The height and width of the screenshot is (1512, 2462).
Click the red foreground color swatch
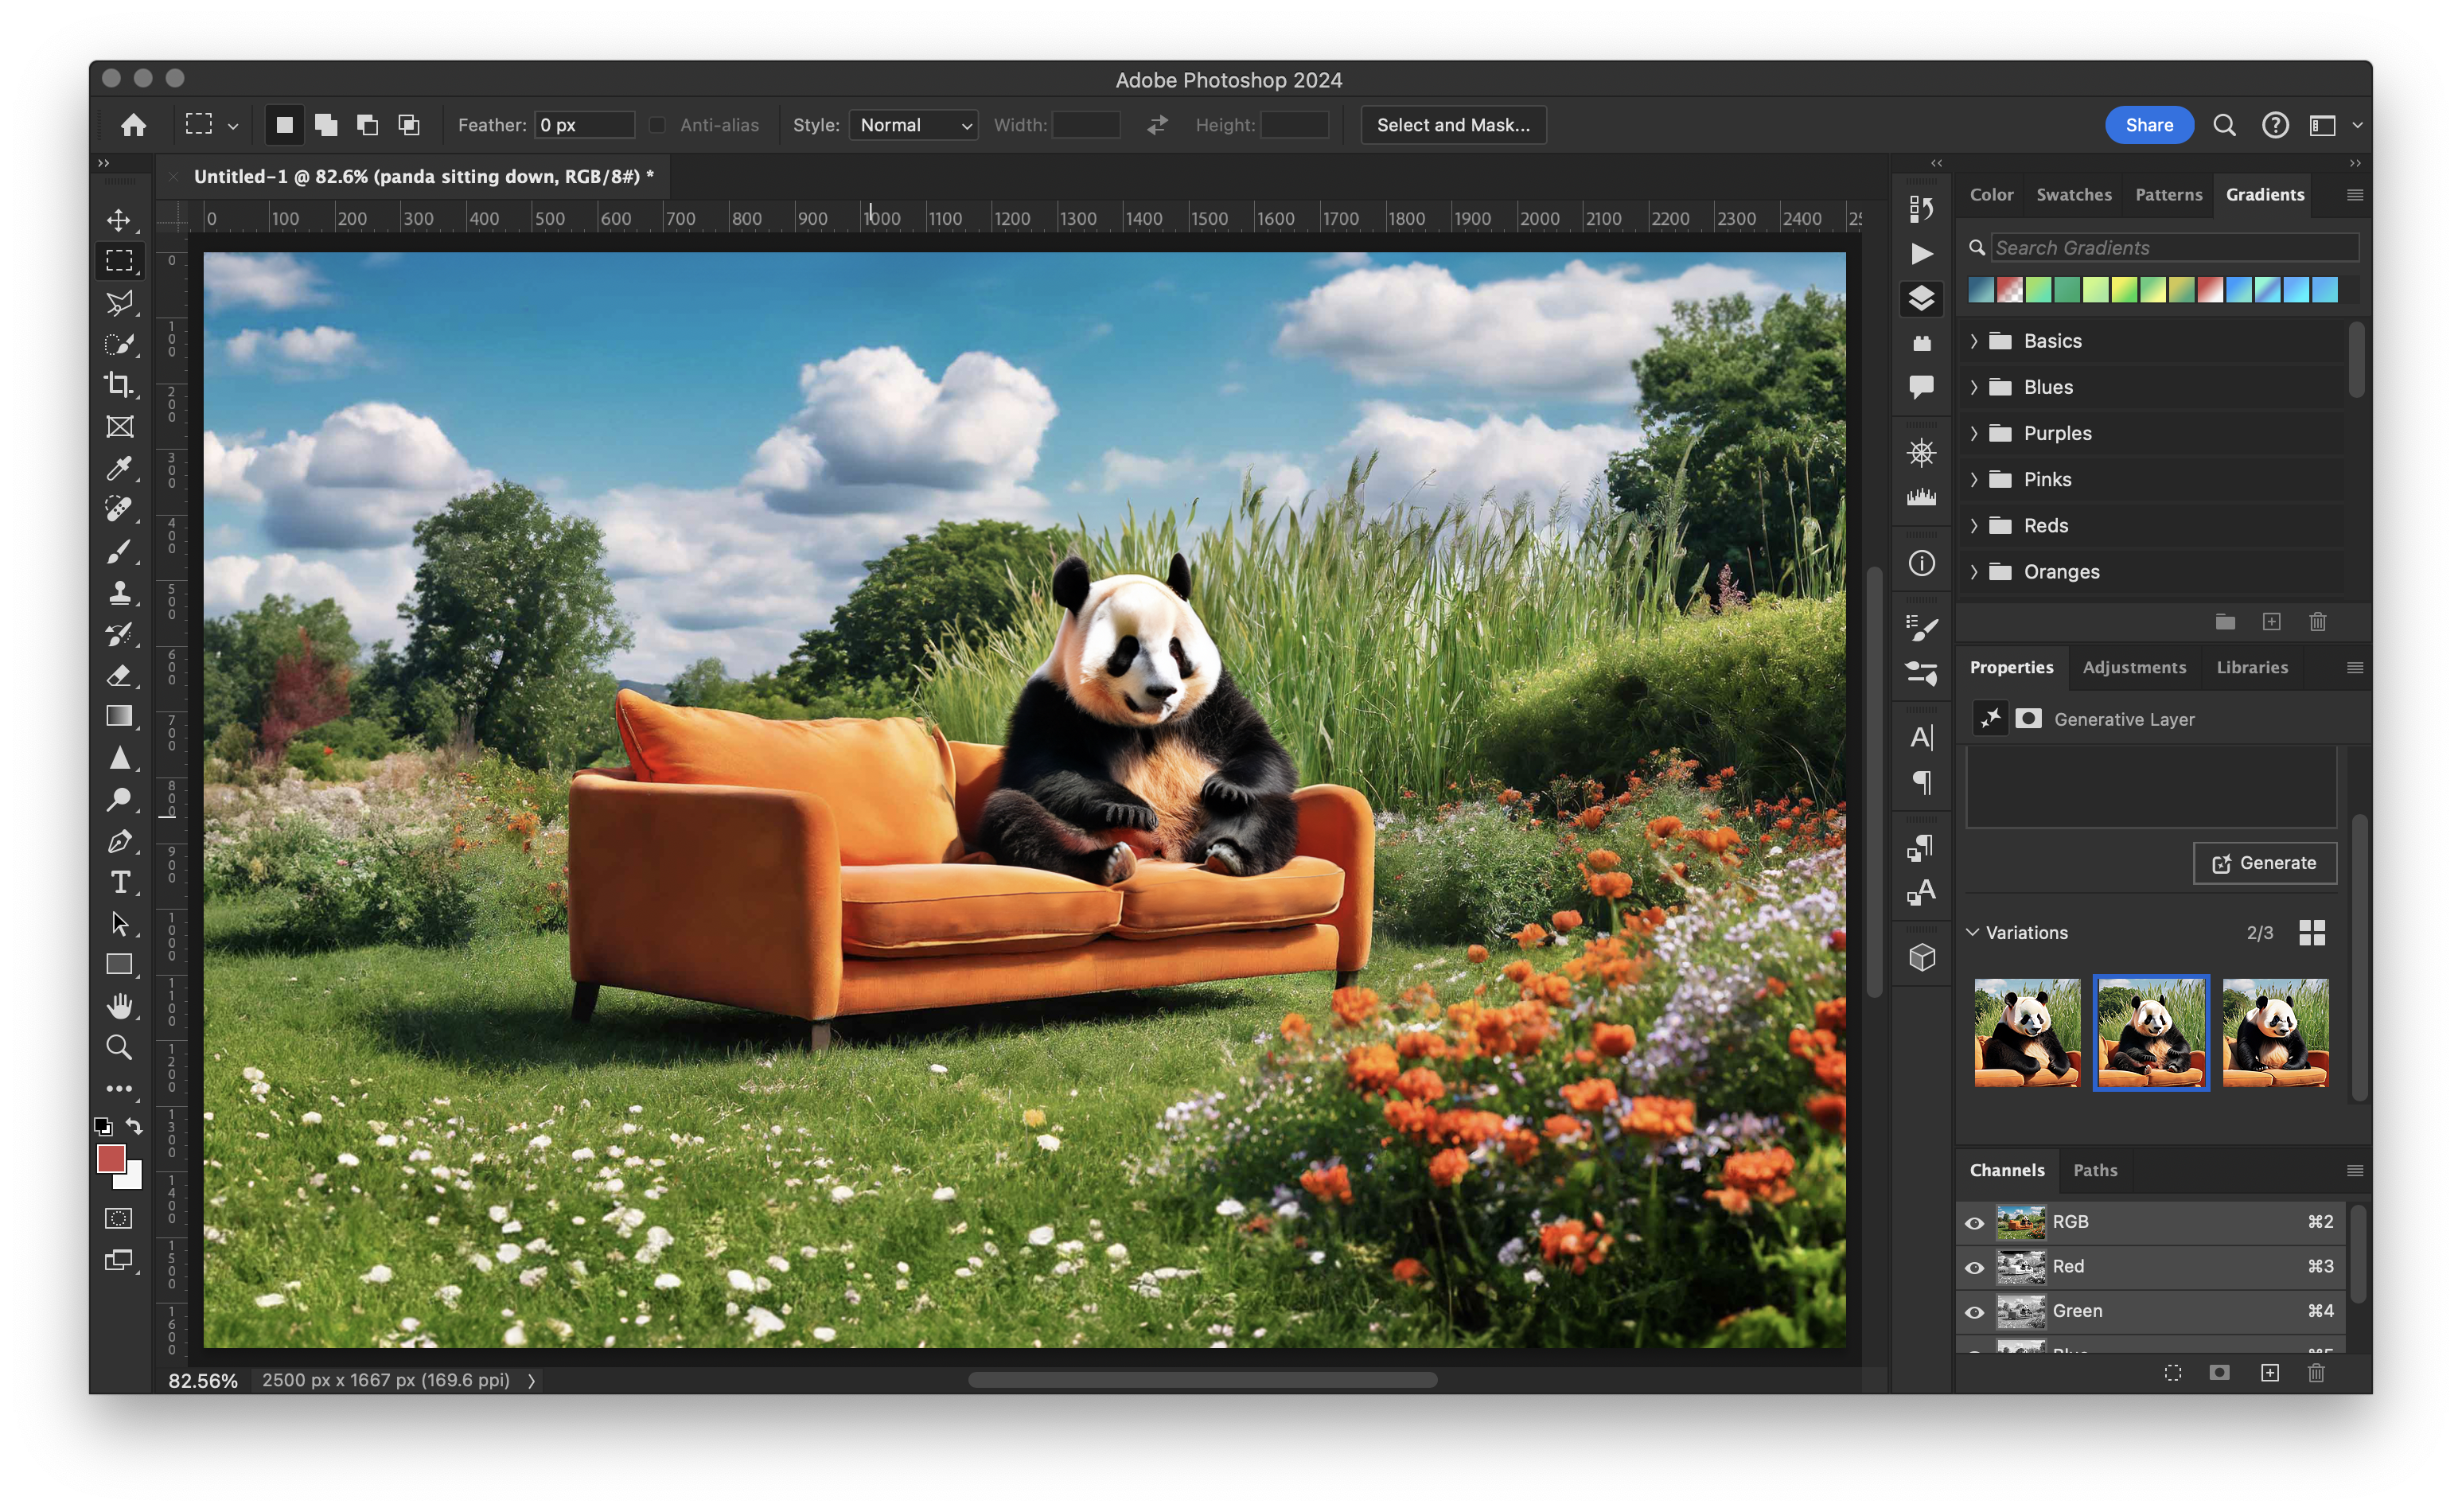click(x=110, y=1158)
